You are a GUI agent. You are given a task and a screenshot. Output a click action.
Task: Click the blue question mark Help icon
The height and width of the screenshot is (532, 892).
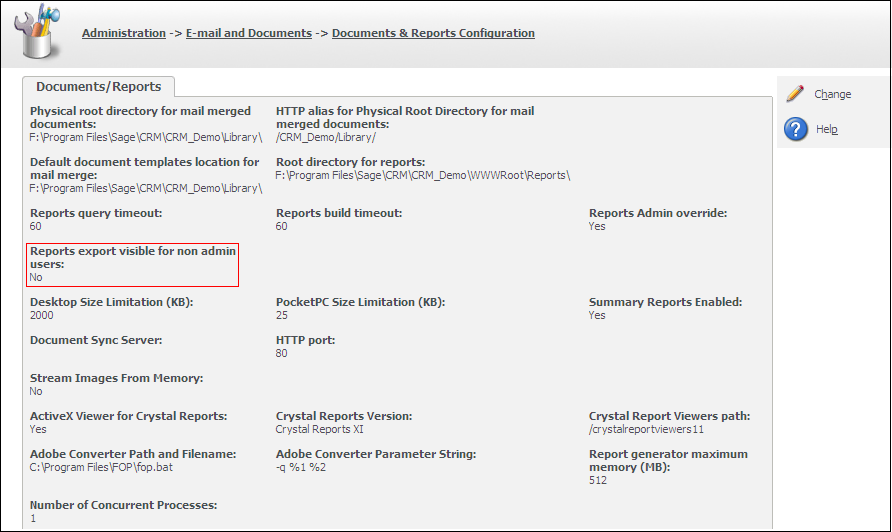[x=796, y=129]
